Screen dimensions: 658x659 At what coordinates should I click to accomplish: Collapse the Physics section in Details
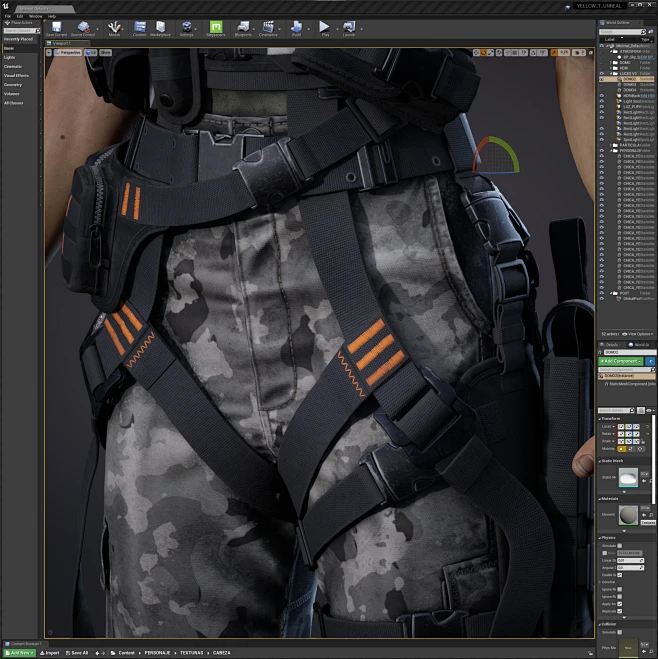point(600,538)
